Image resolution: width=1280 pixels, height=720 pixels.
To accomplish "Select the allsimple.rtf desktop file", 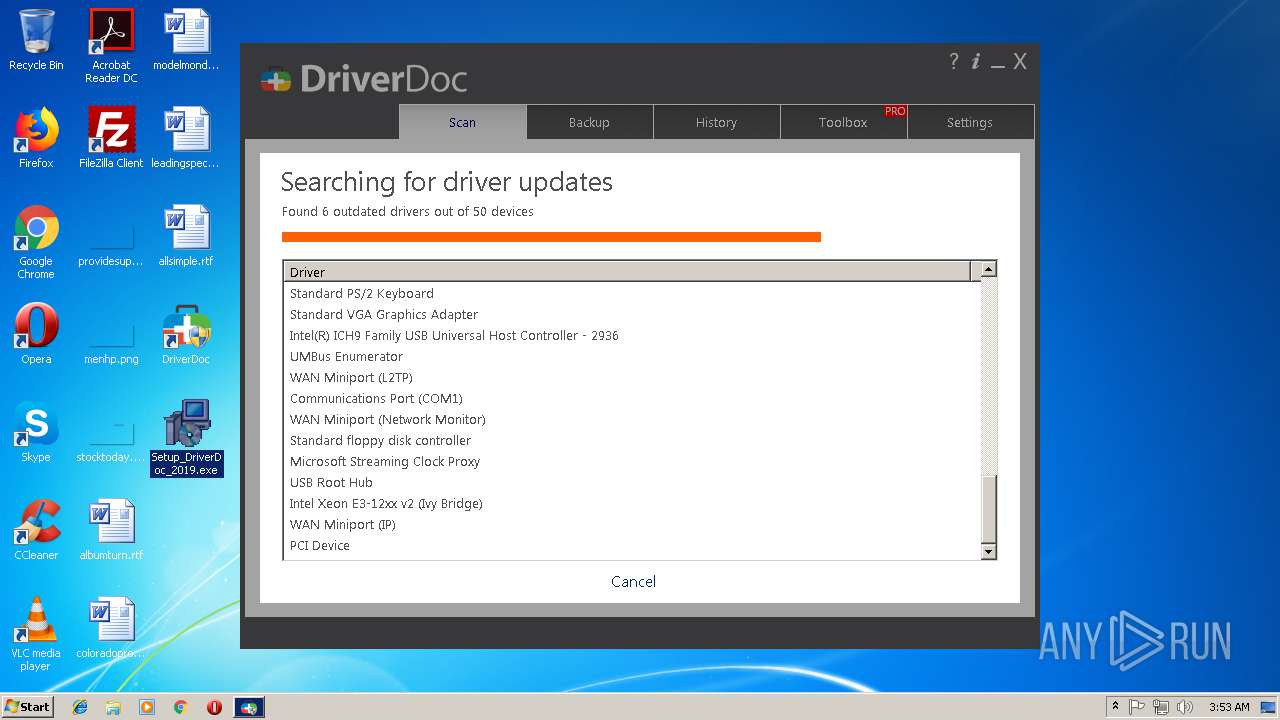I will (186, 236).
